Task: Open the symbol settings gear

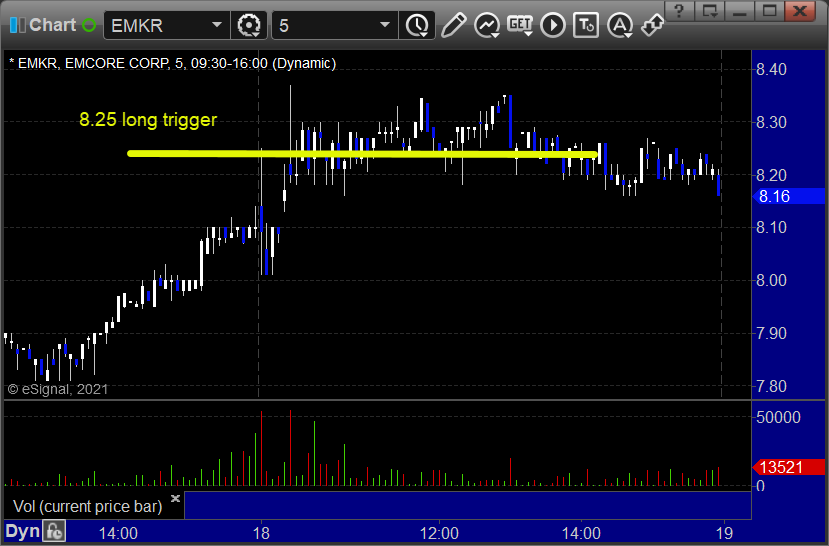Action: pyautogui.click(x=249, y=25)
